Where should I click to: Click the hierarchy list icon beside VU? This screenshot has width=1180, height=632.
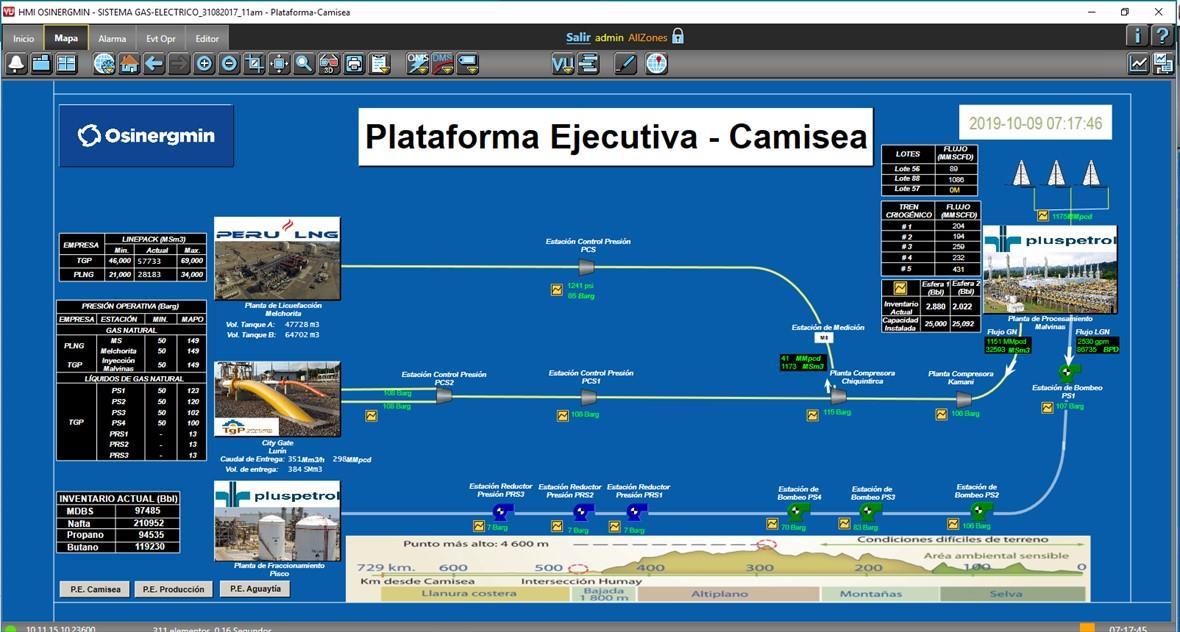[x=588, y=64]
